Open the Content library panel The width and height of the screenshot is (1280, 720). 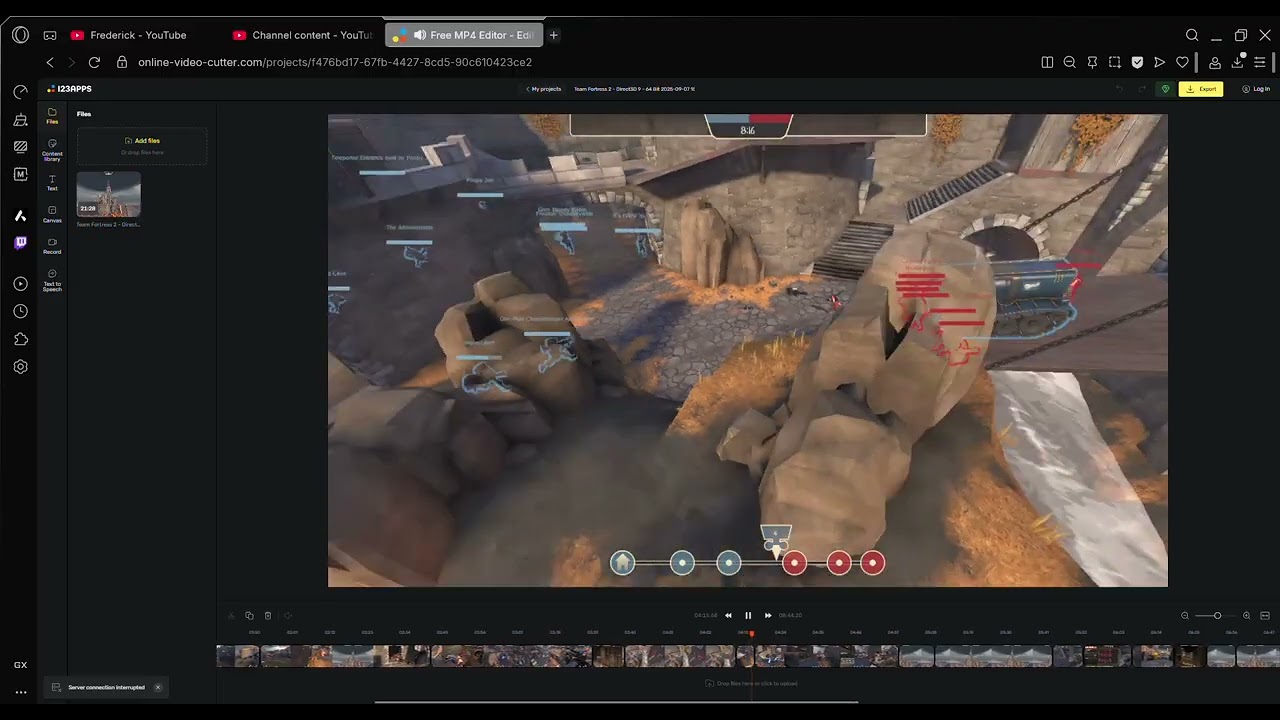pyautogui.click(x=52, y=150)
